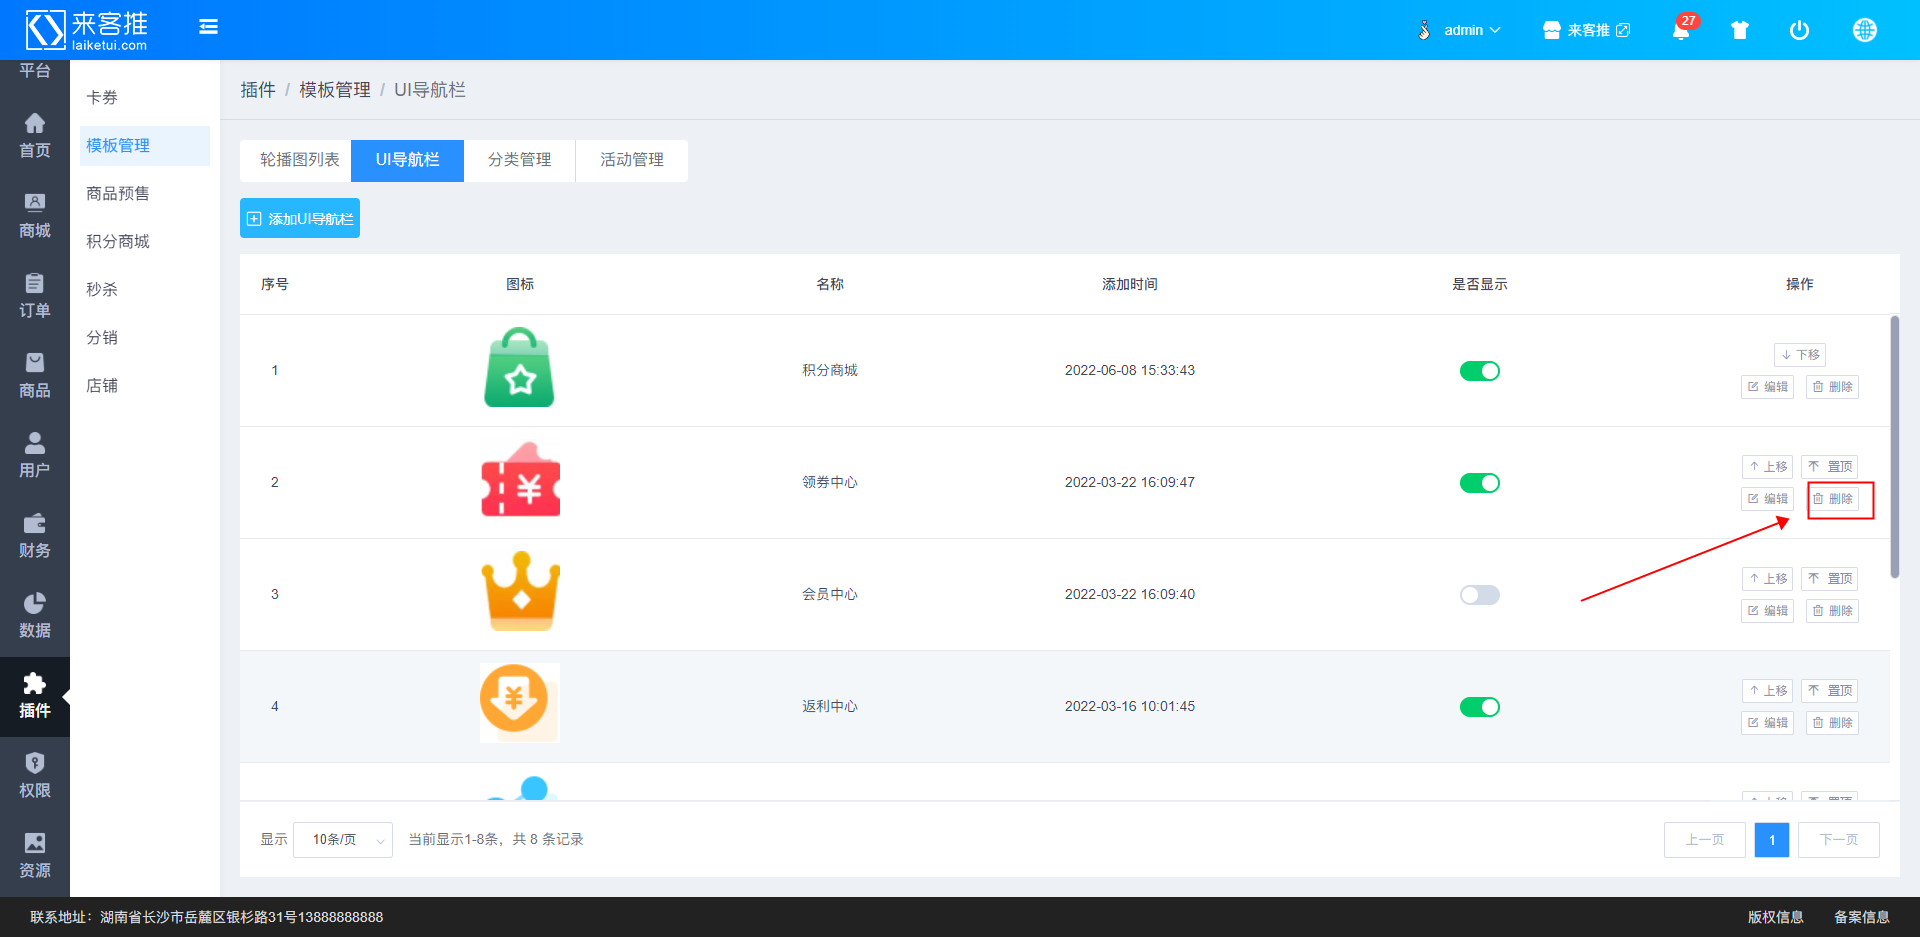Open 权限 sidebar section
The image size is (1920, 937).
point(35,776)
